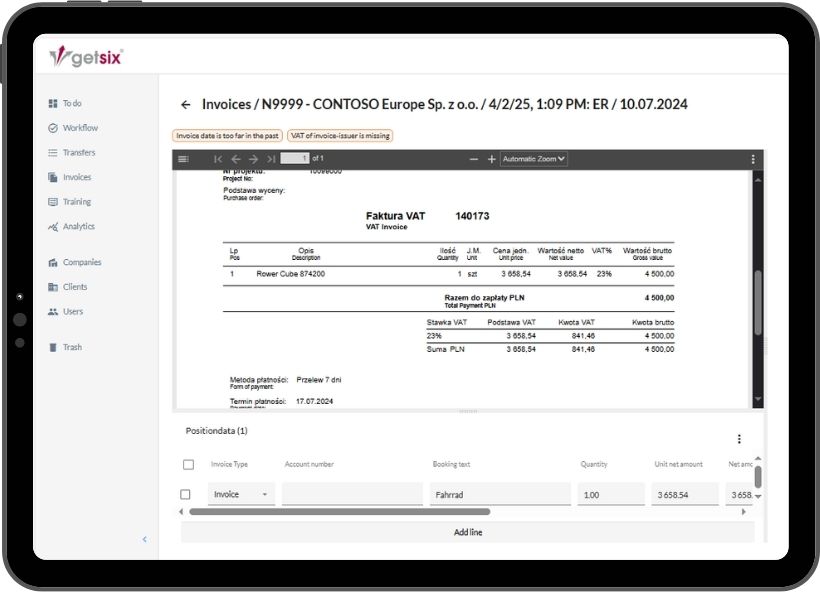Click 'VAT of invoice-issuer is missing' tag
The width and height of the screenshot is (820, 592).
coord(340,136)
